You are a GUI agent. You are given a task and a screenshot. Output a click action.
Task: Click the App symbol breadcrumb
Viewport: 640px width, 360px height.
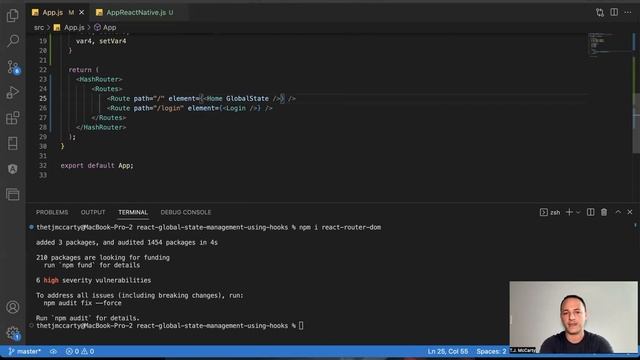(109, 27)
